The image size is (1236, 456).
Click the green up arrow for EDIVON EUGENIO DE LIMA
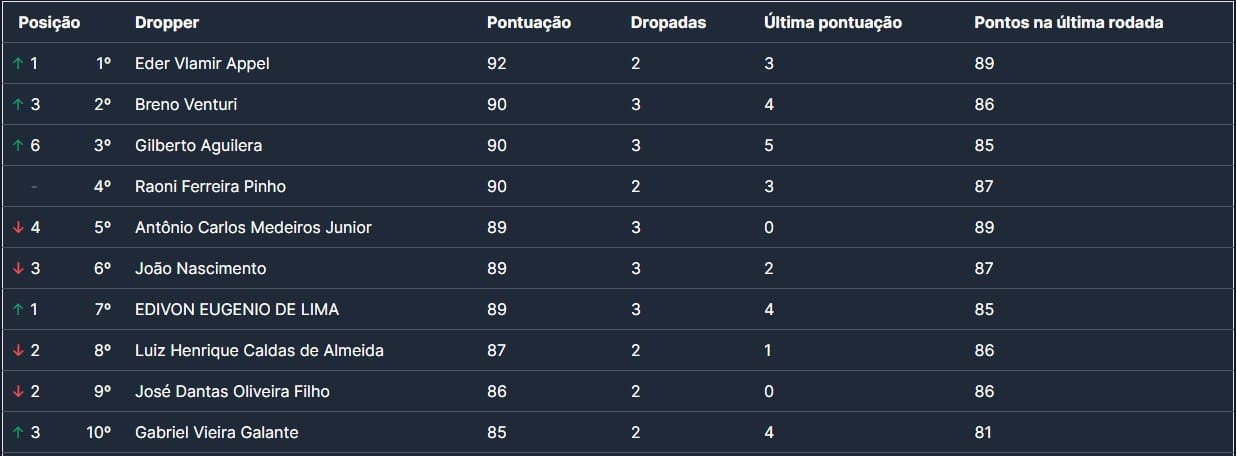(17, 310)
